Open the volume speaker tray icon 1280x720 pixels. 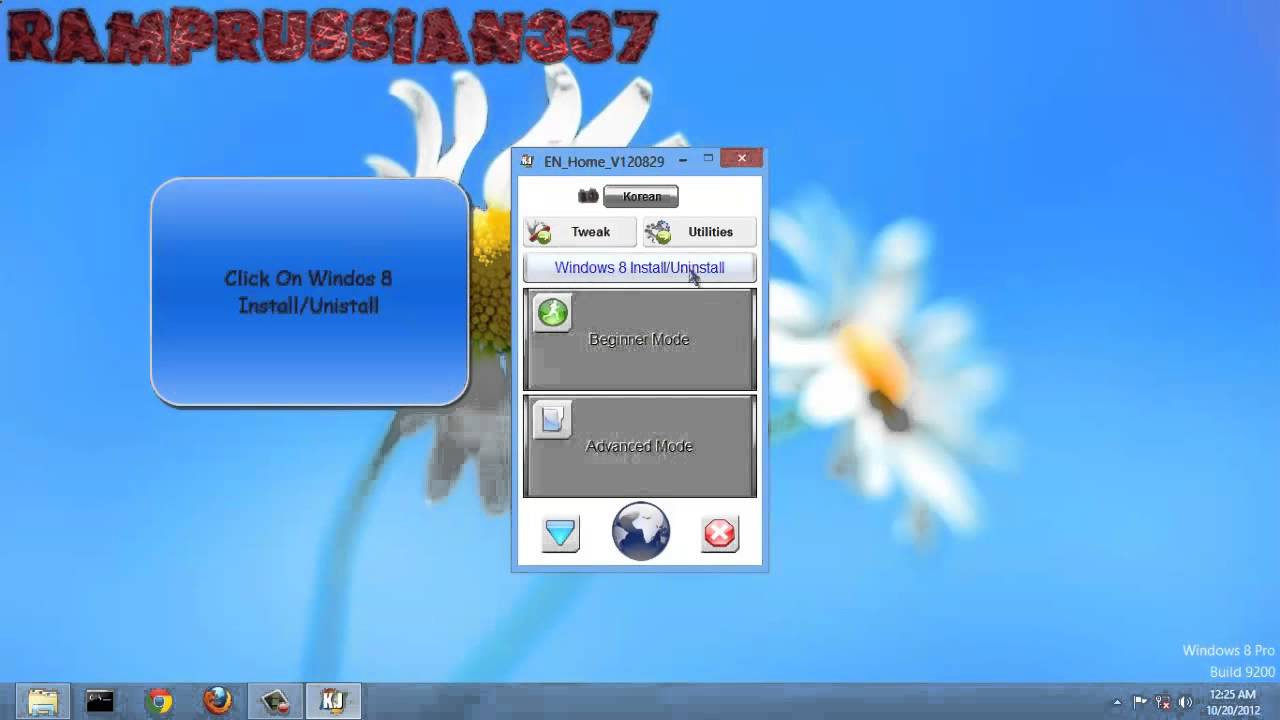[x=1186, y=702]
